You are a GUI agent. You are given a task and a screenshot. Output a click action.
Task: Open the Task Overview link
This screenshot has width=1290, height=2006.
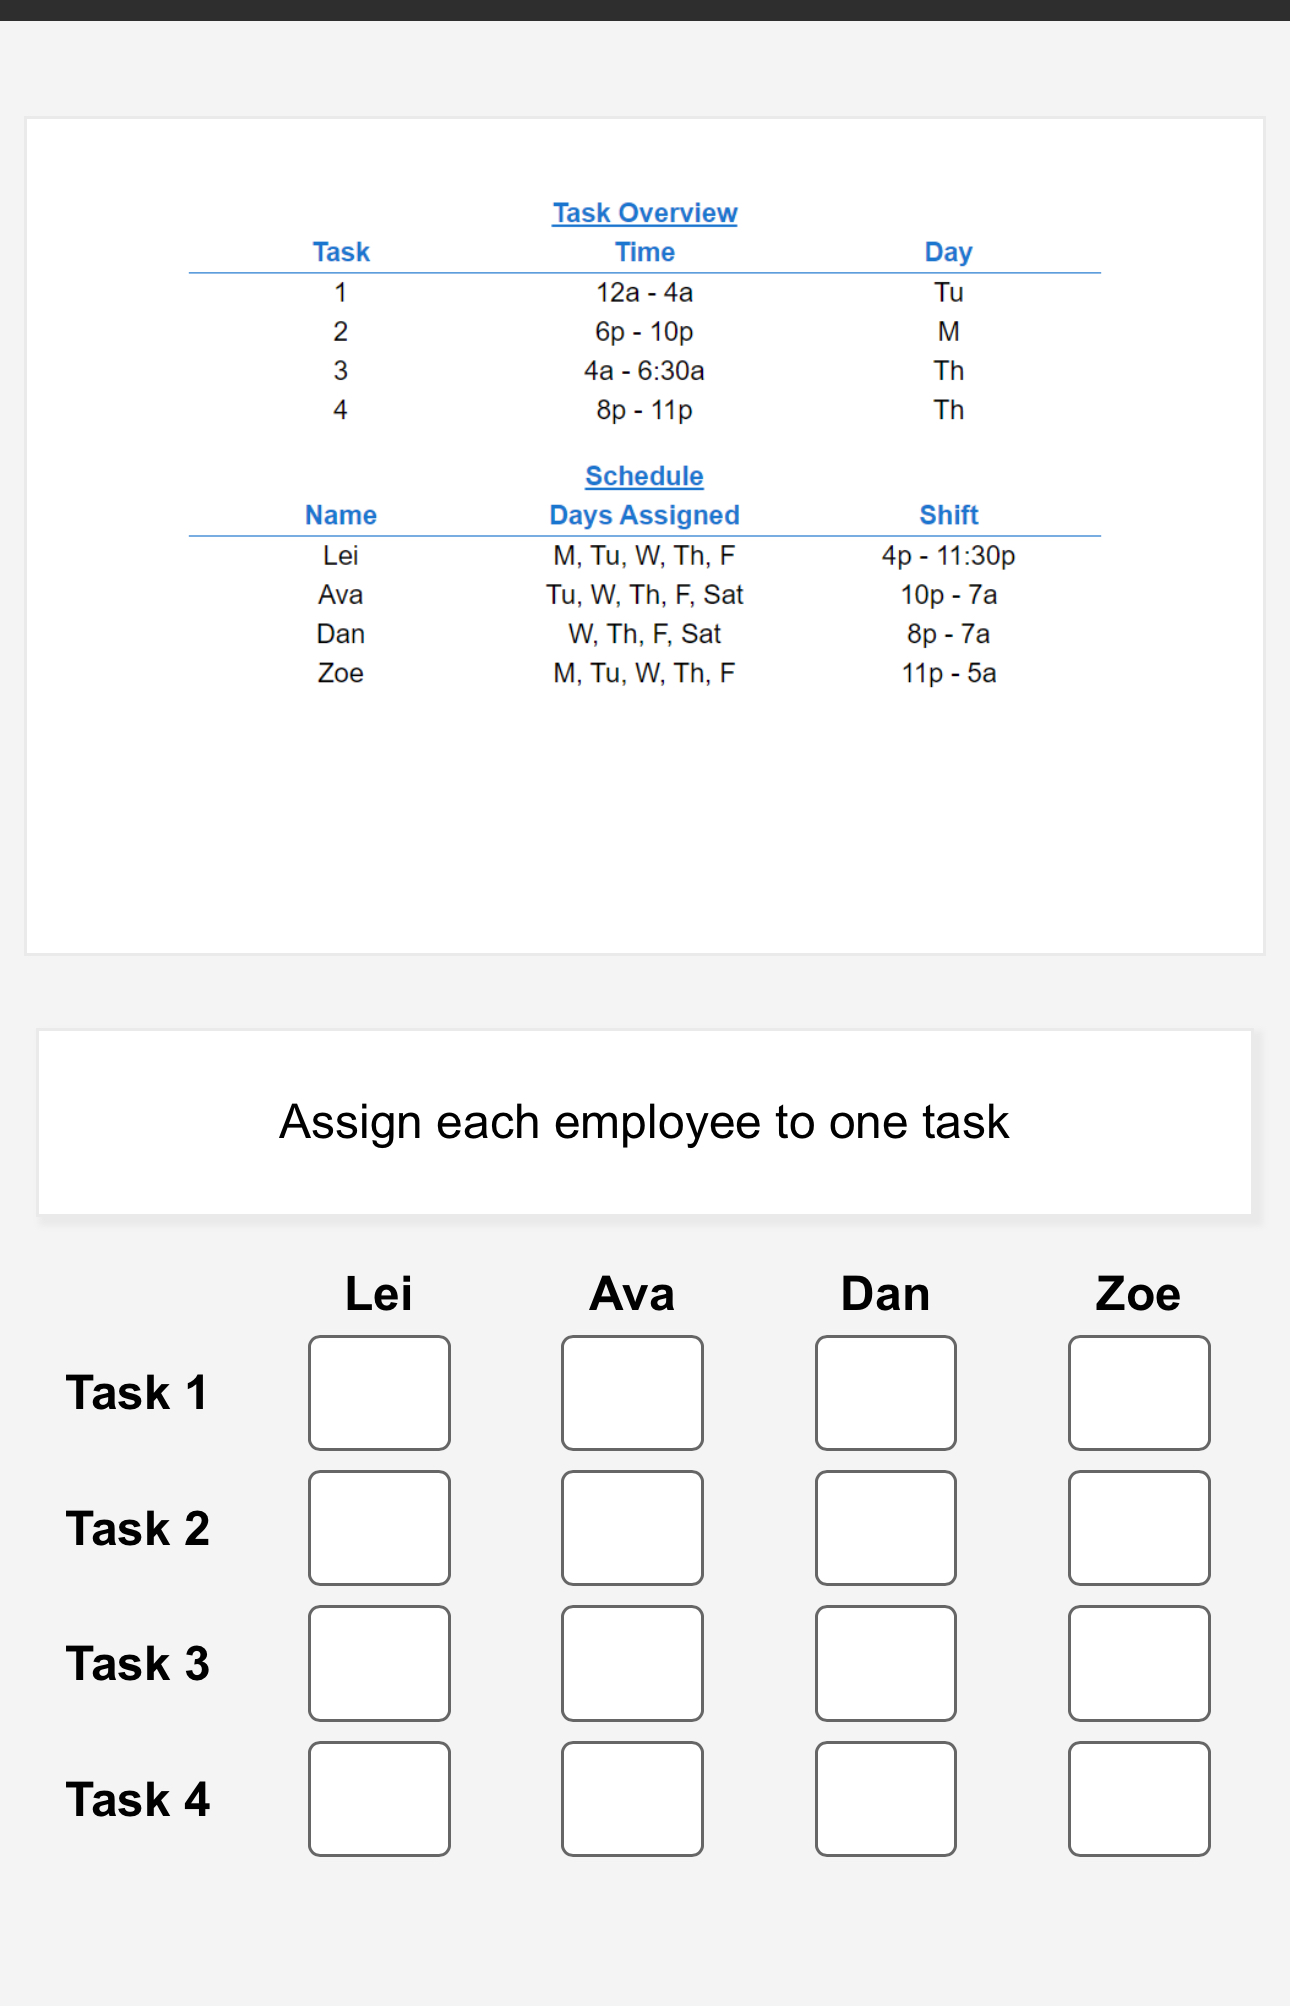(644, 212)
